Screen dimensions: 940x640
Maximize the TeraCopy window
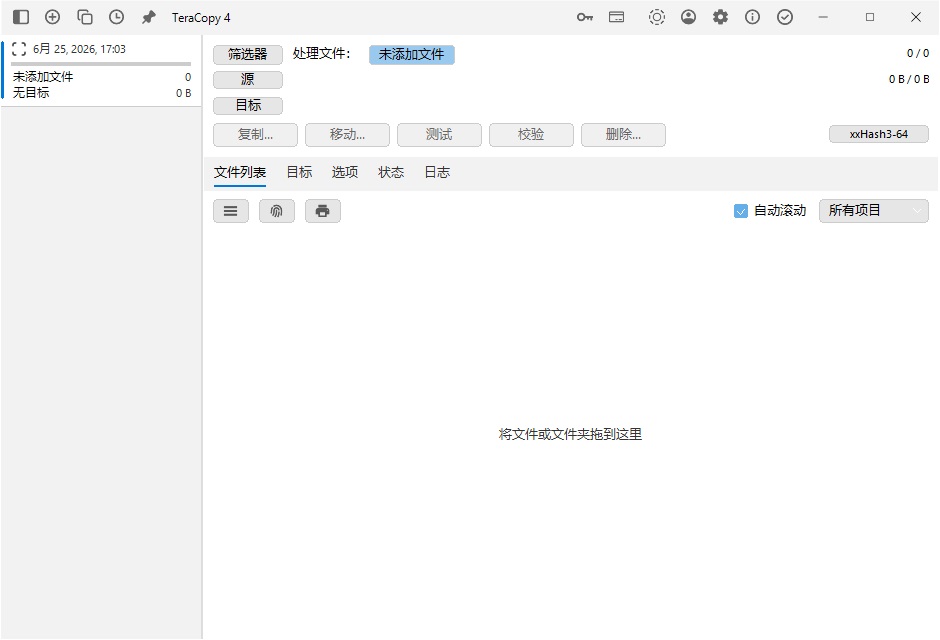pos(870,17)
